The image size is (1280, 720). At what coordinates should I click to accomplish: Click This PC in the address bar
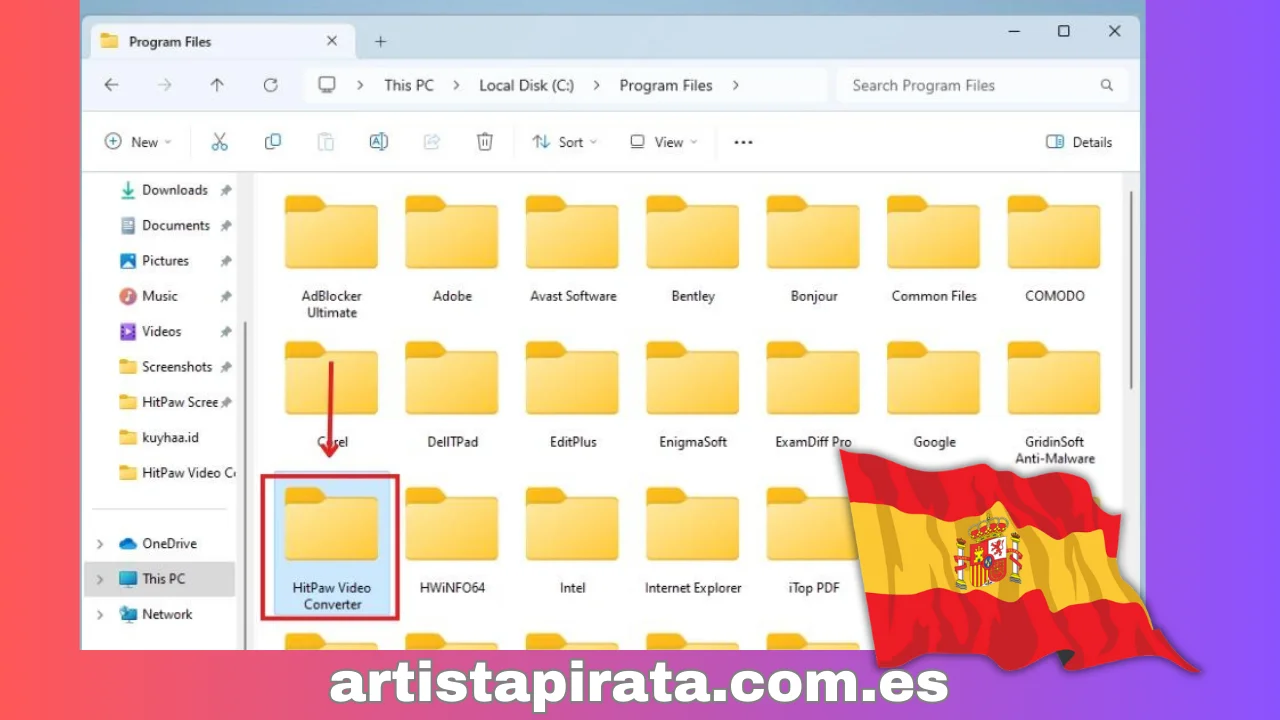409,85
